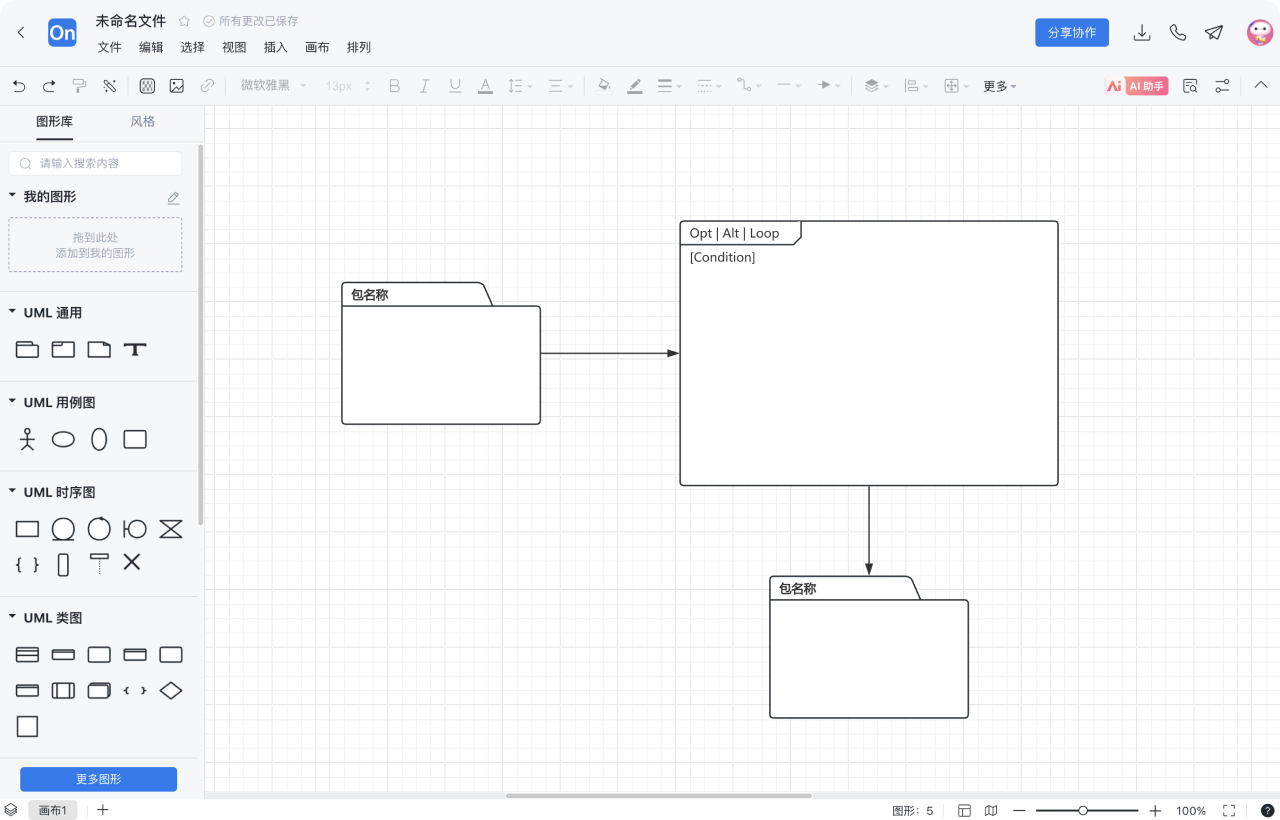Collapse the UML 时序图 section

[x=13, y=492]
